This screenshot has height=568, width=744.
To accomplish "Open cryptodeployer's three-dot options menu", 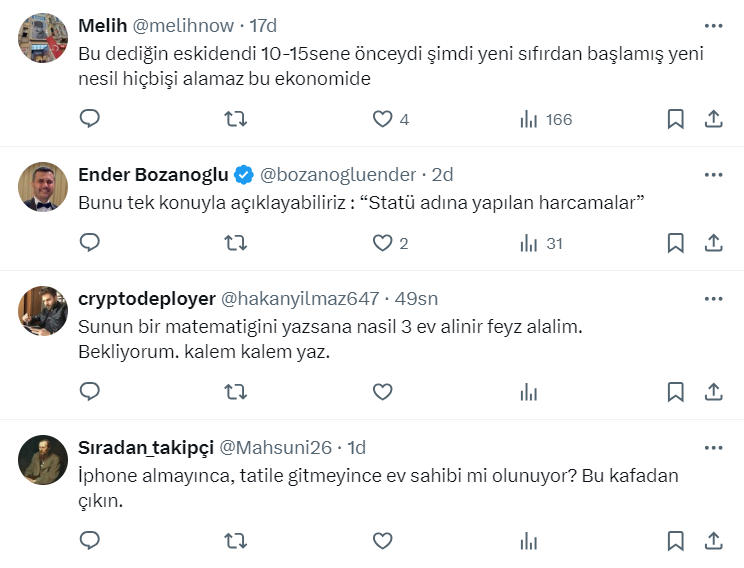I will tap(713, 299).
